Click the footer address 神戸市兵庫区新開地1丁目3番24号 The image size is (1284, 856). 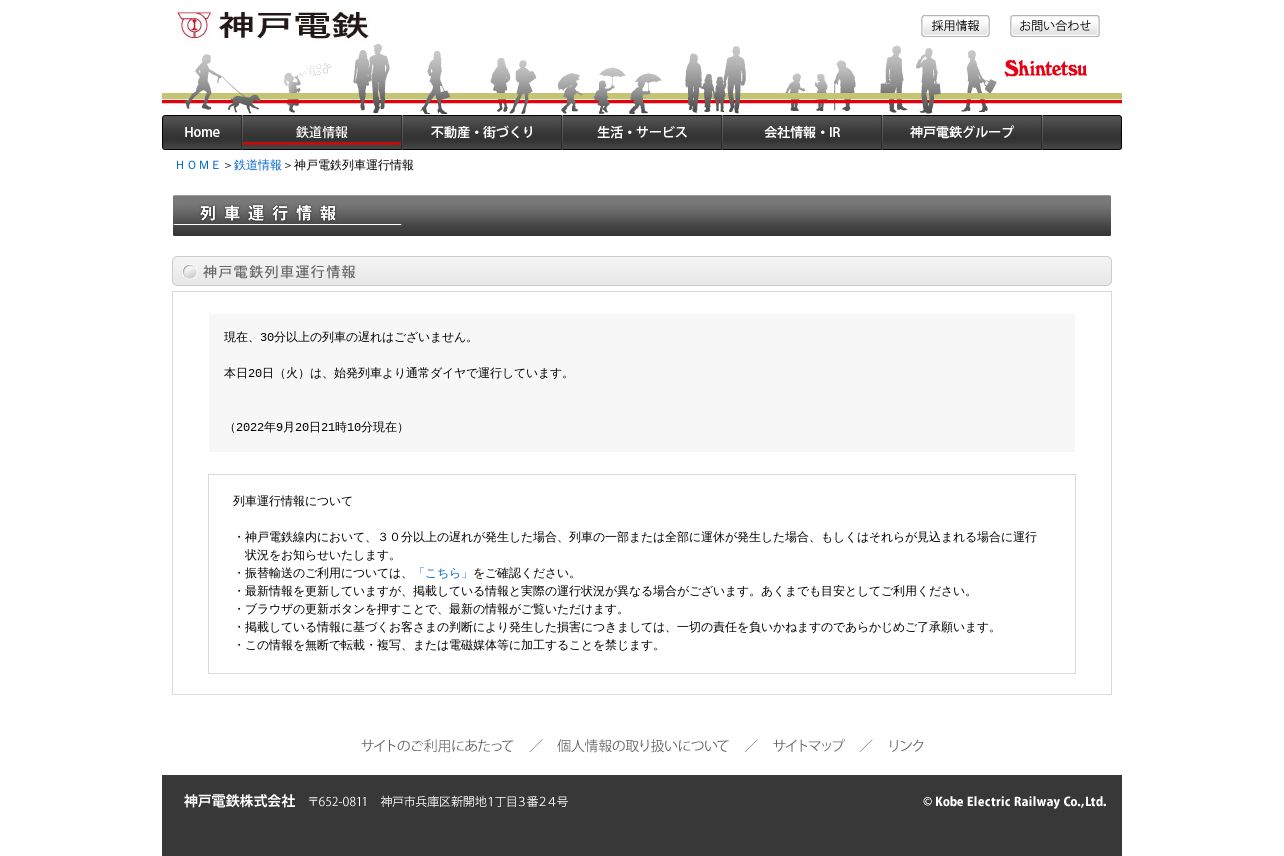tap(474, 802)
